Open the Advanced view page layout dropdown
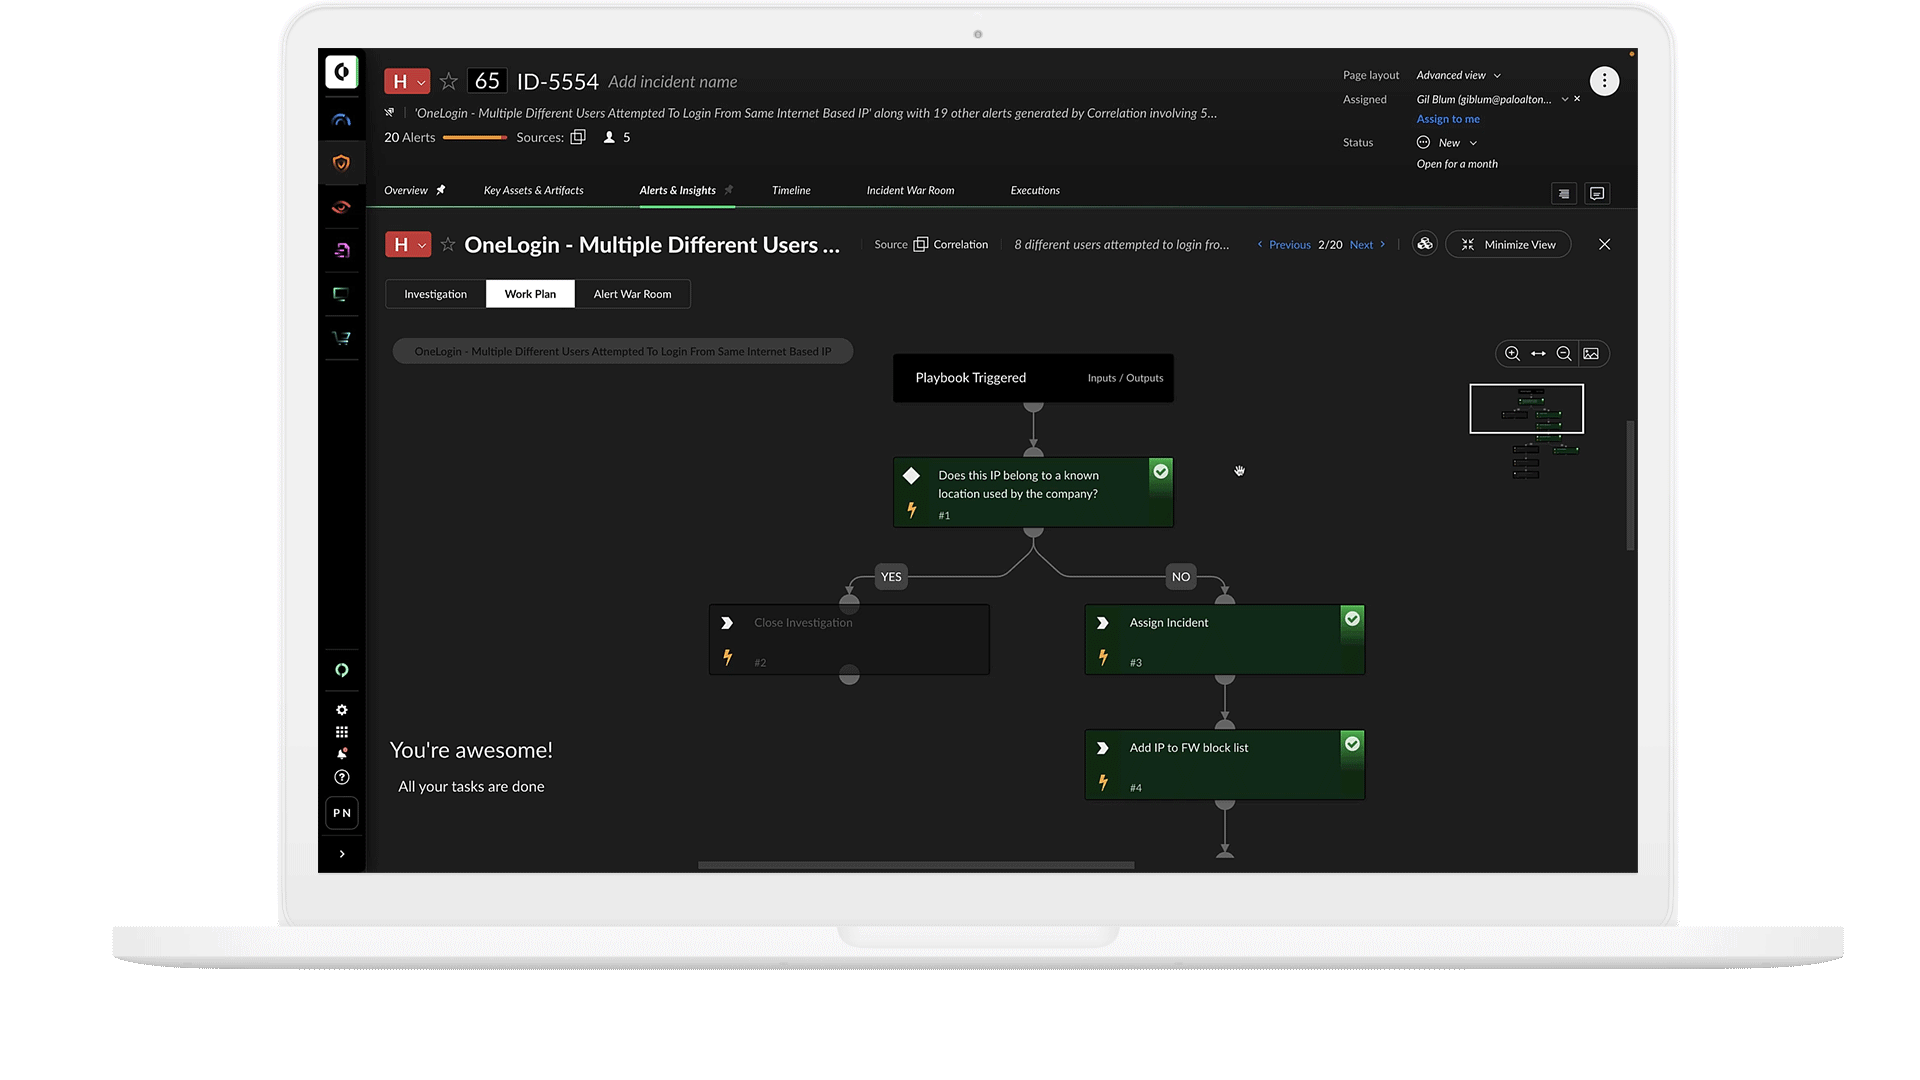 click(x=1458, y=76)
